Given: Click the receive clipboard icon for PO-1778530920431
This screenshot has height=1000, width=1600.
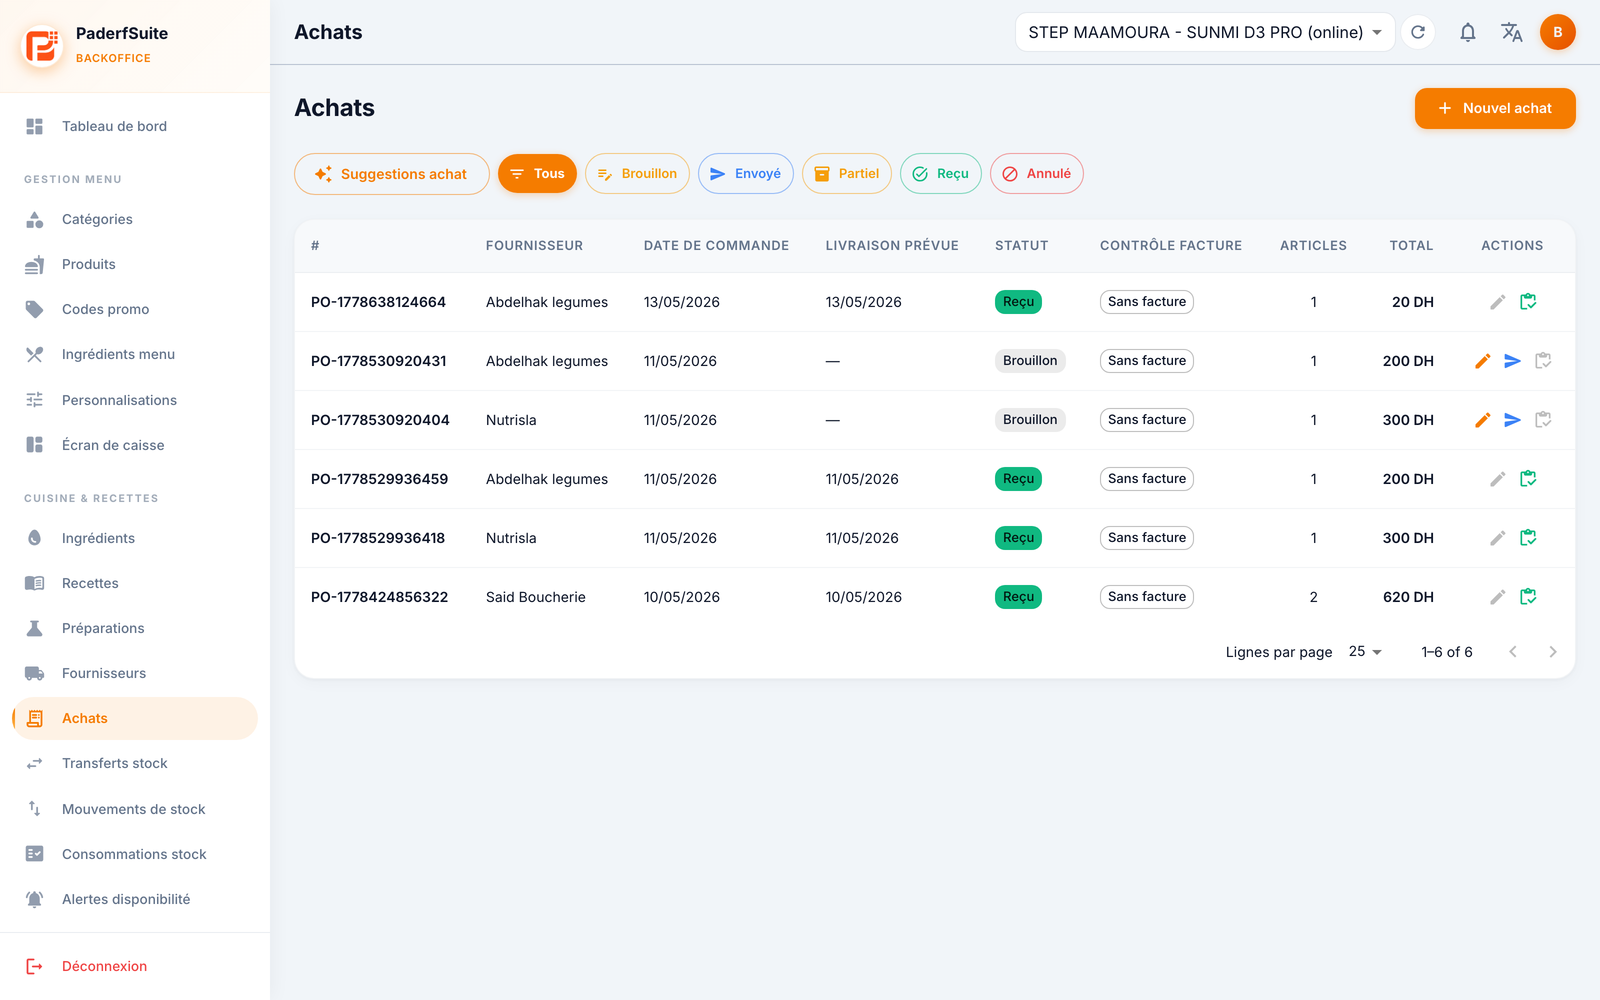Looking at the screenshot, I should coord(1543,361).
